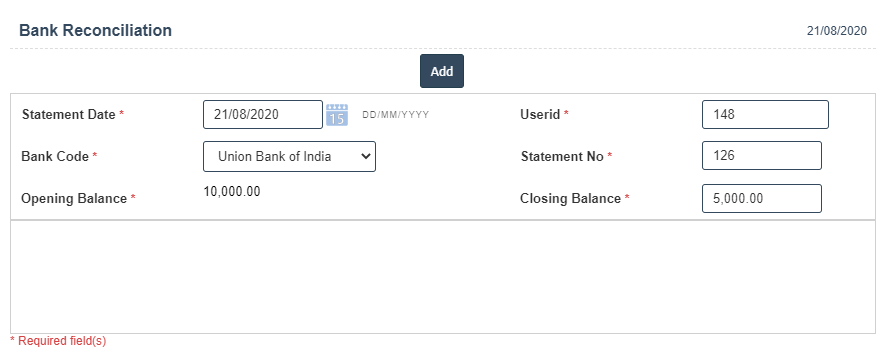The image size is (890, 360).
Task: Click the Add button
Action: 442,72
